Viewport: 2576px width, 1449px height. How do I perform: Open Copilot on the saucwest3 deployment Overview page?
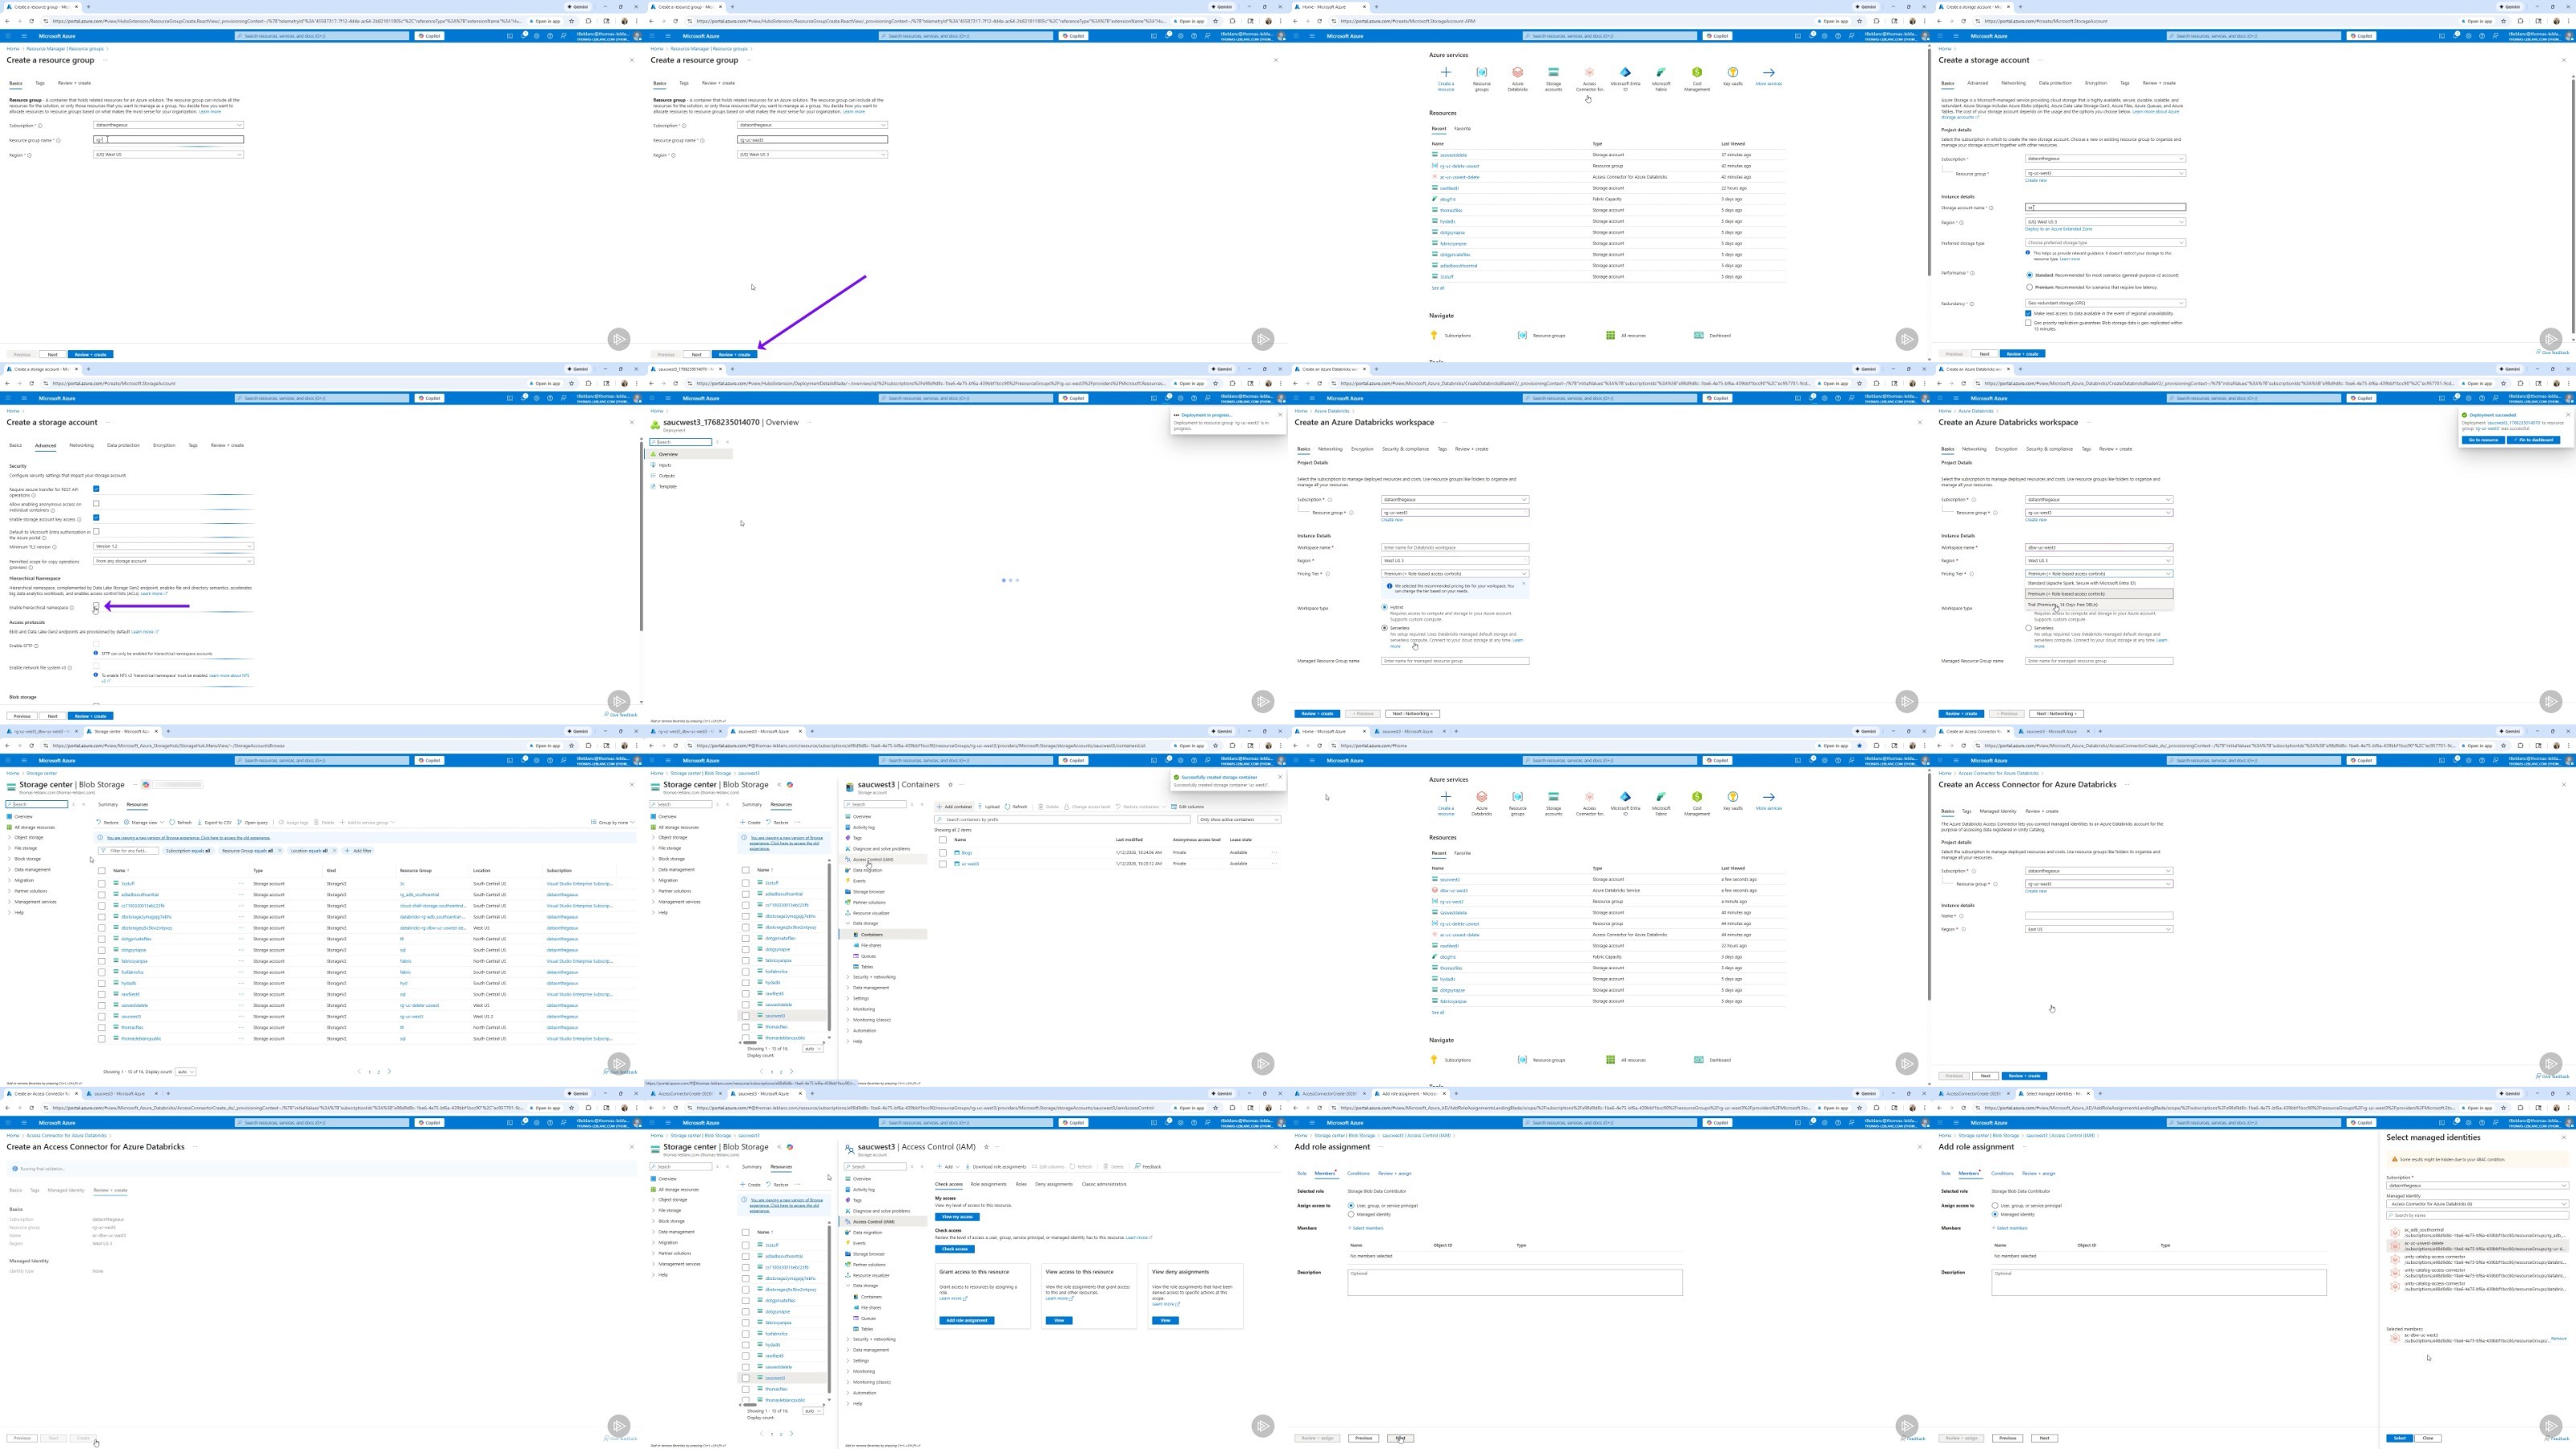(1073, 398)
